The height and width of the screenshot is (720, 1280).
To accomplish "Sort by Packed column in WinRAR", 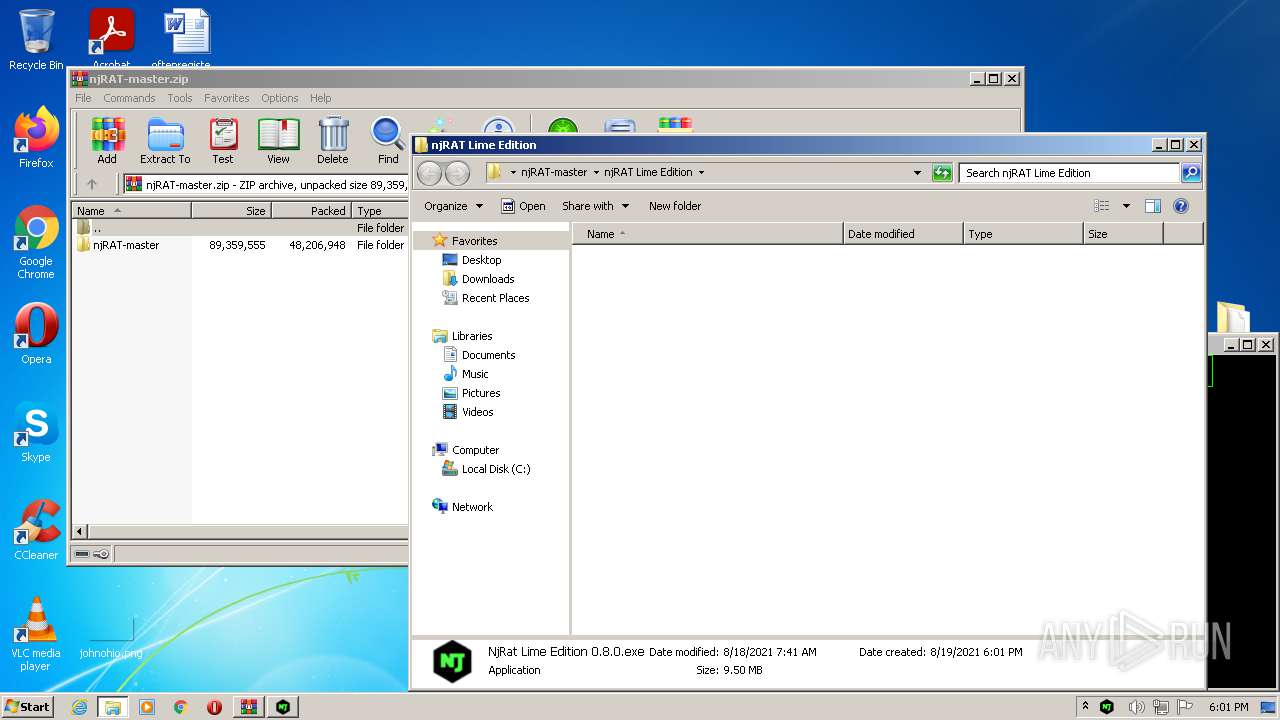I will point(311,211).
